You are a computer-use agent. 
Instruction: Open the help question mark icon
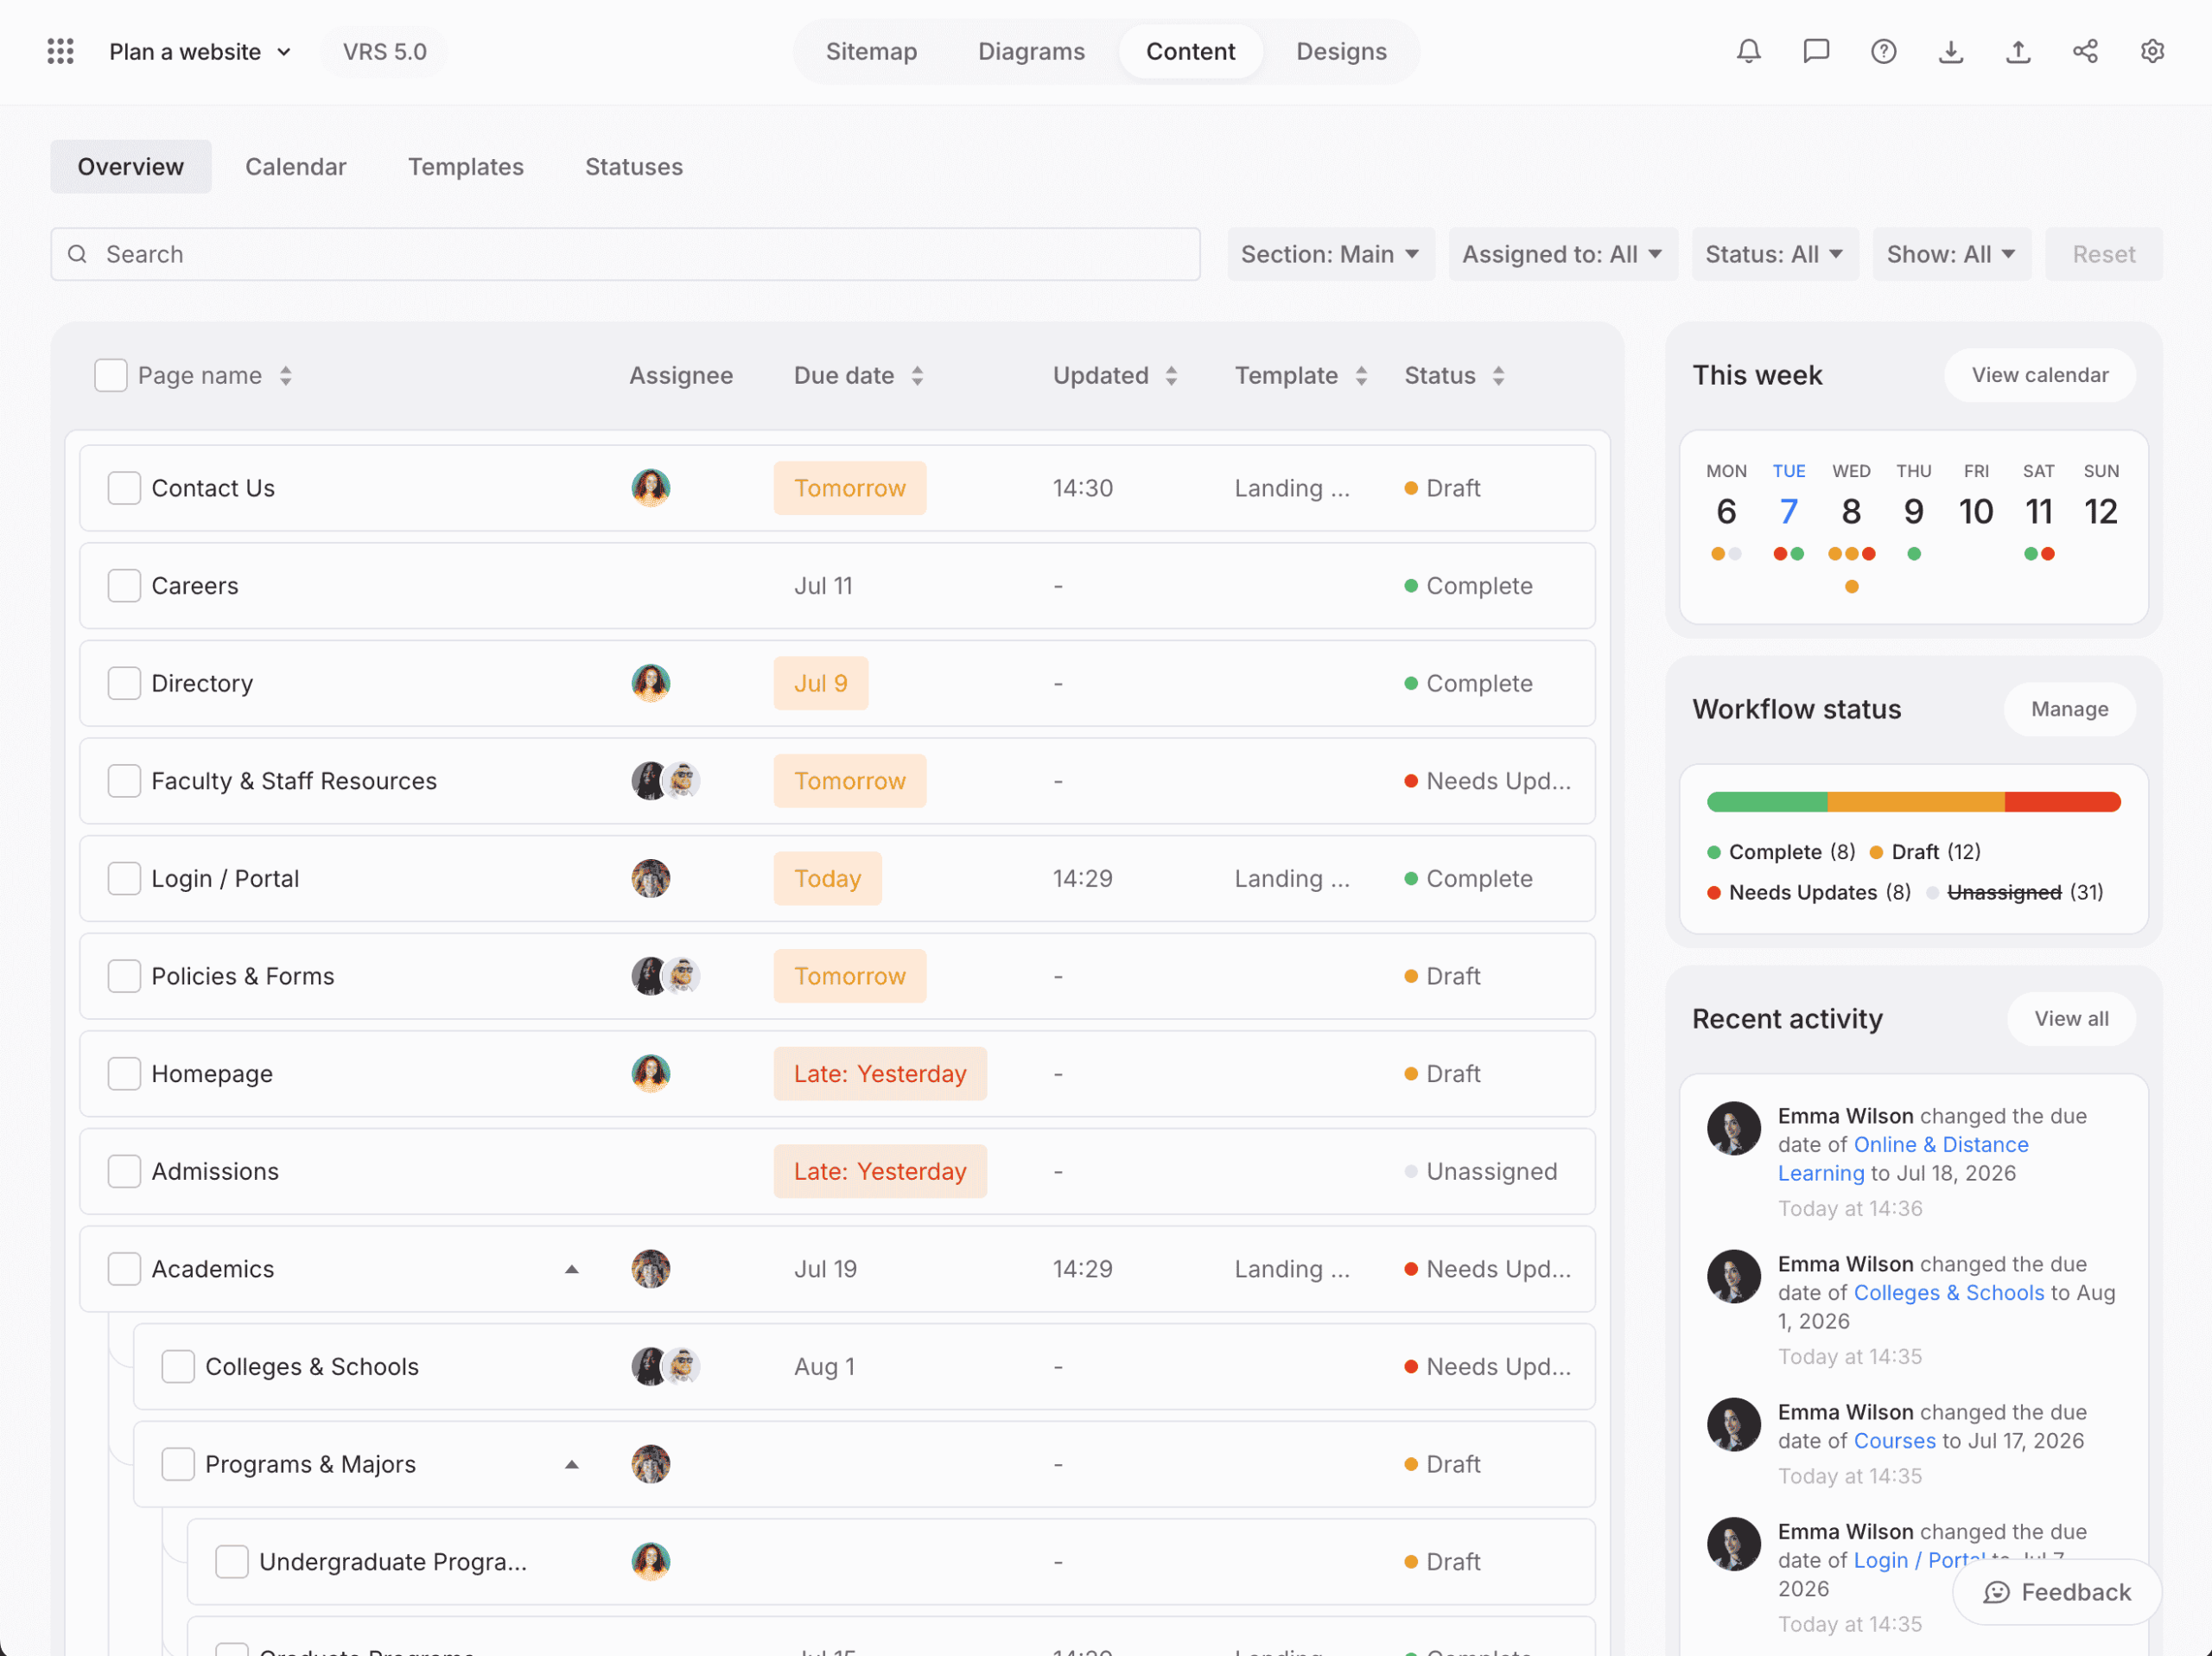tap(1883, 51)
